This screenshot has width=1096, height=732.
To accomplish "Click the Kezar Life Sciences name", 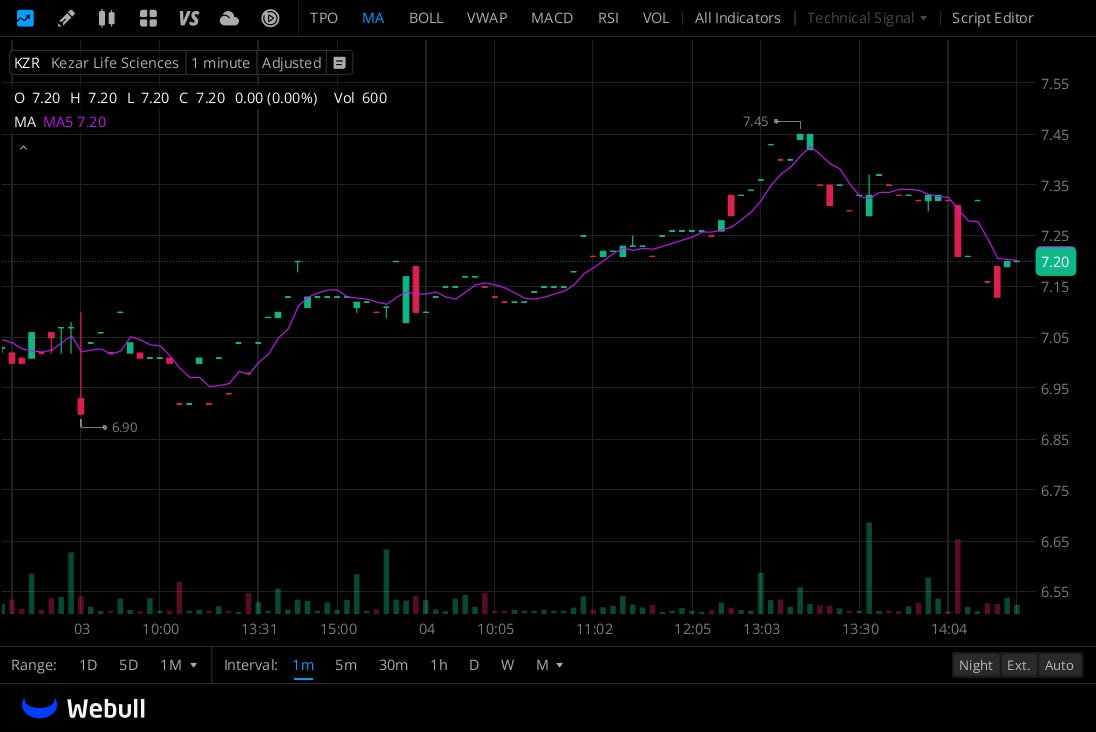I will pos(115,63).
